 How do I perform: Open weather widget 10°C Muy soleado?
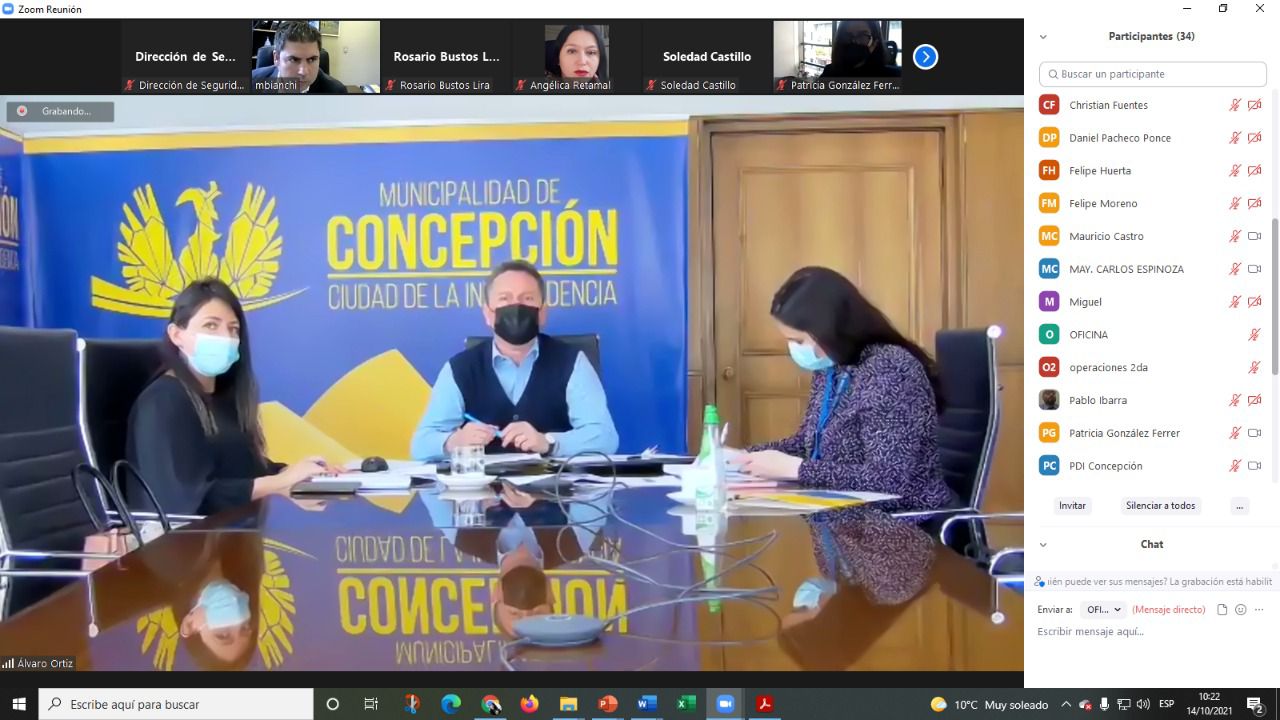[990, 704]
